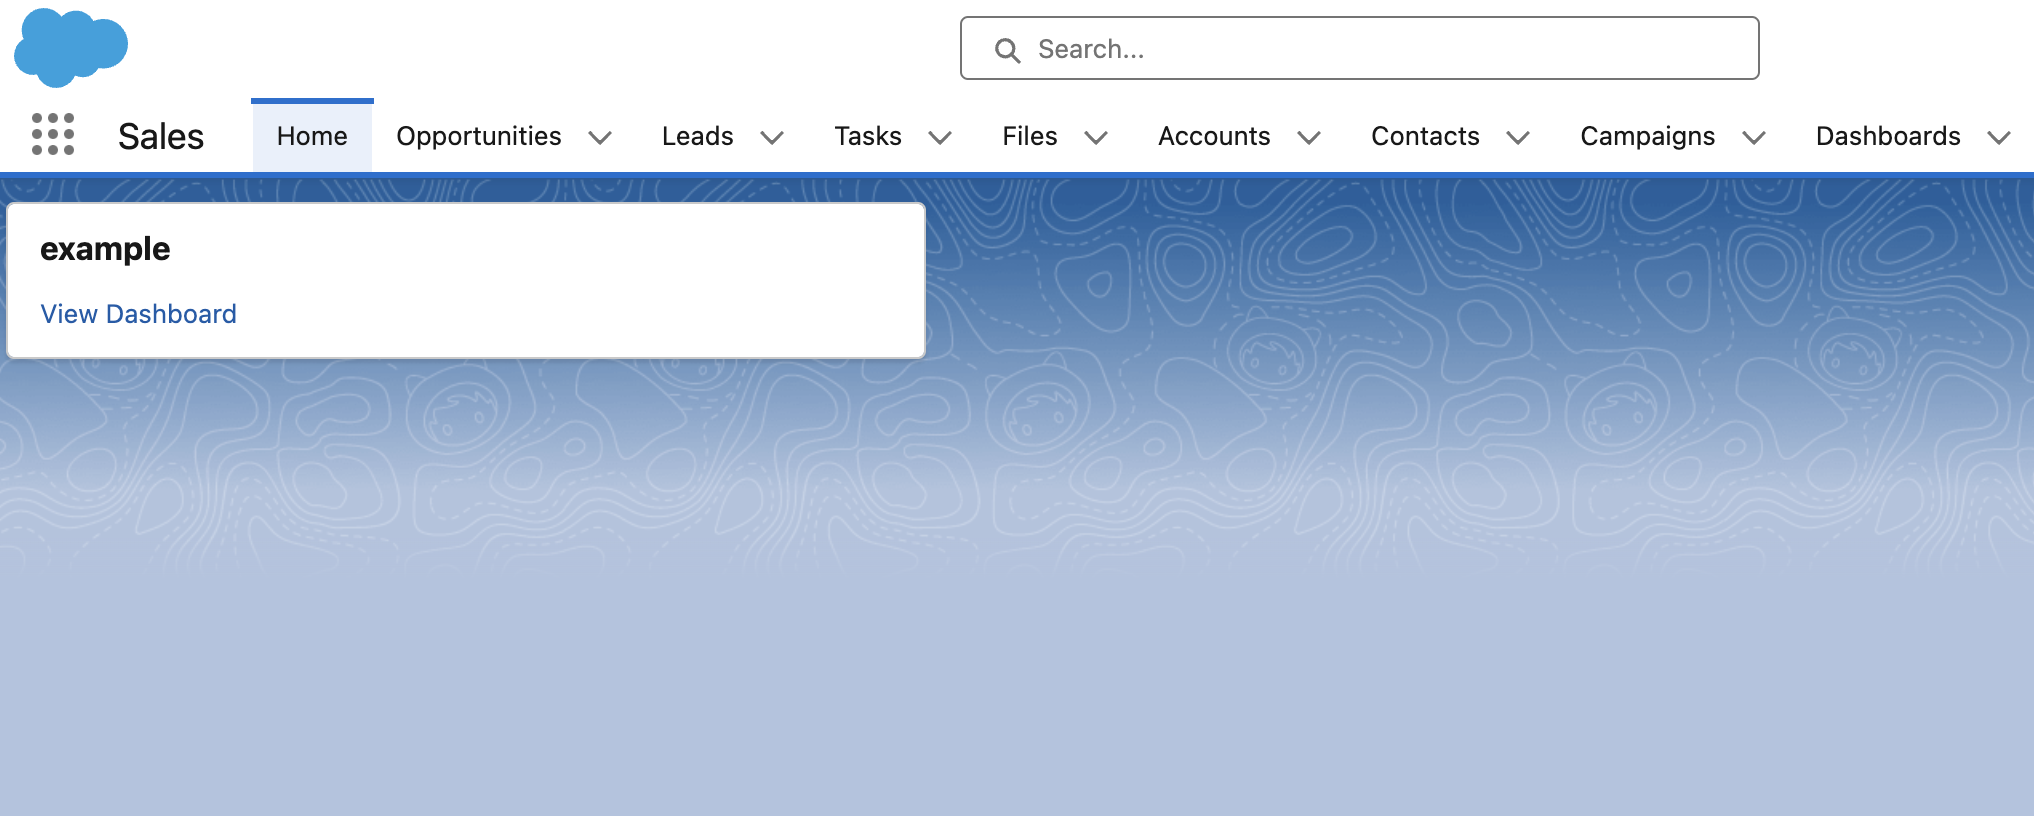The height and width of the screenshot is (816, 2034).
Task: Switch to the Home tab
Action: point(312,136)
